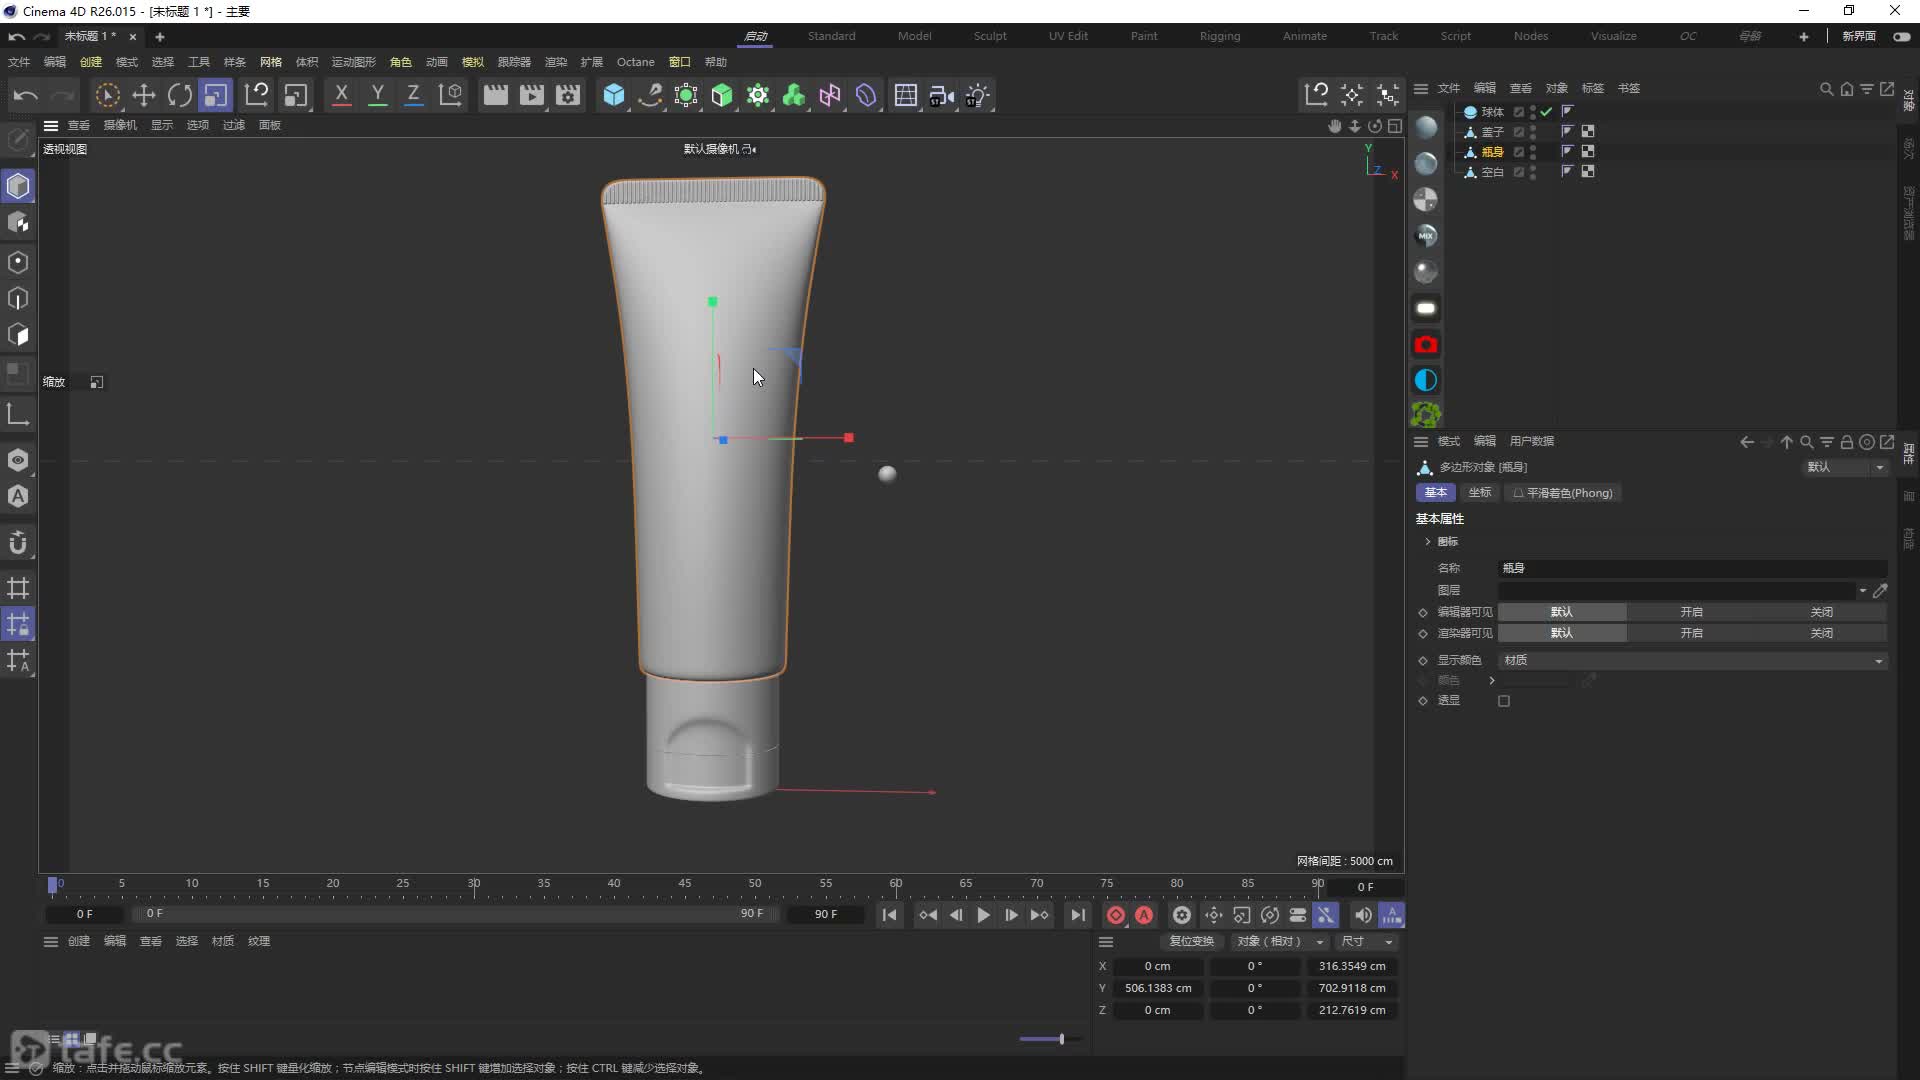Add a Light object icon
The image size is (1920, 1080).
tap(978, 95)
